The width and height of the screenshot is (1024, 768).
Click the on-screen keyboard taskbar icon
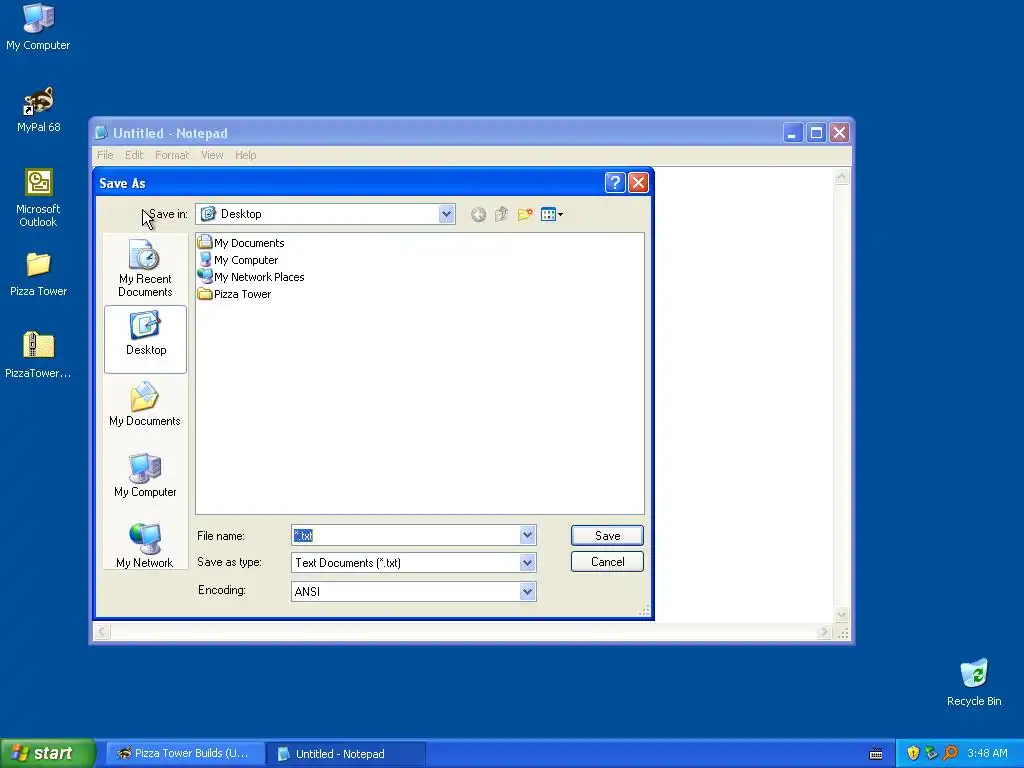pyautogui.click(x=876, y=754)
